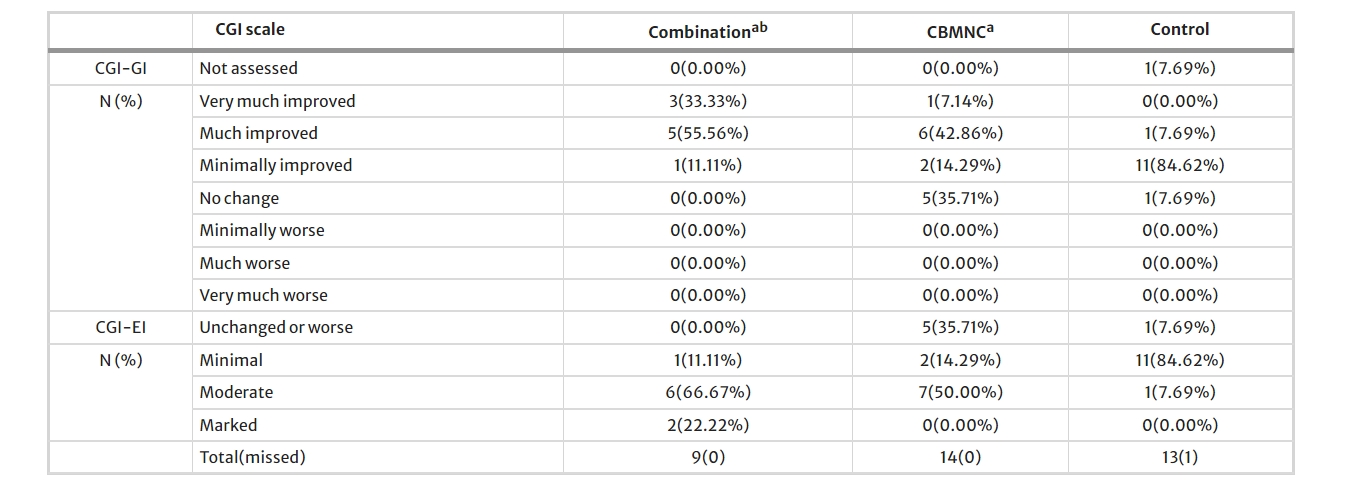Select the 7(50.00%) CBMNC cell
This screenshot has height=491, width=1347.
(x=960, y=392)
